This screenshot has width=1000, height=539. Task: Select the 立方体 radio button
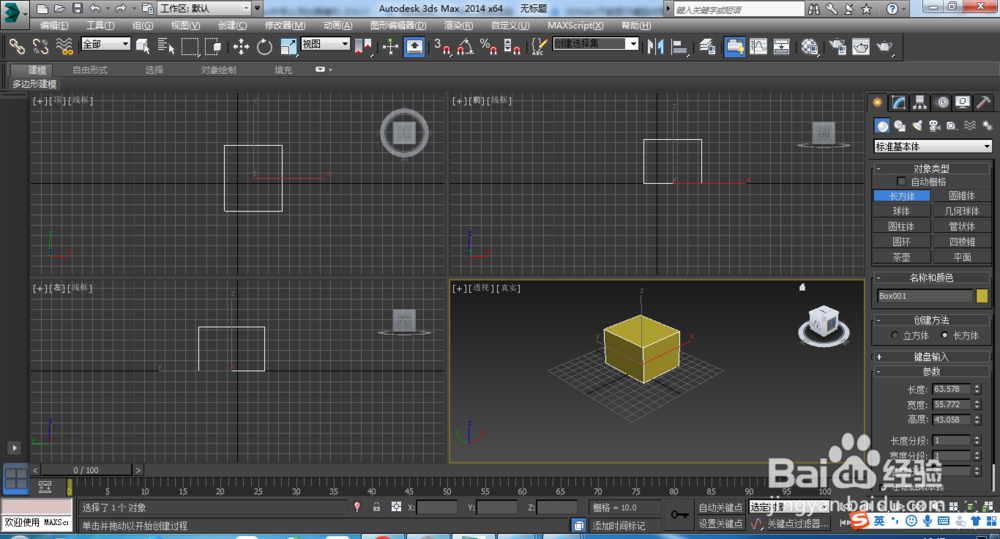tap(894, 335)
